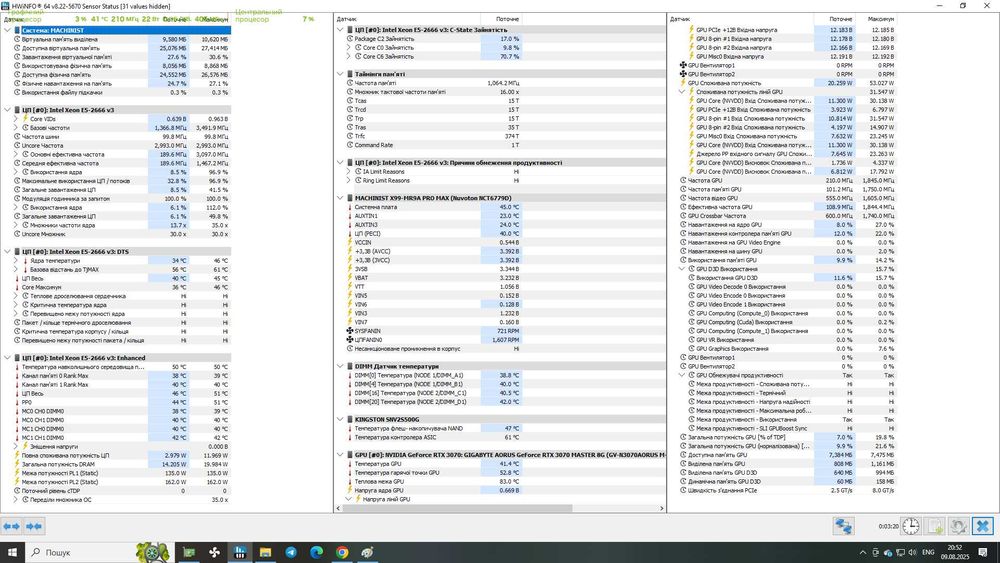Click the ЦПFANIN0 fan icon row
The width and height of the screenshot is (1000, 563).
pos(349,340)
